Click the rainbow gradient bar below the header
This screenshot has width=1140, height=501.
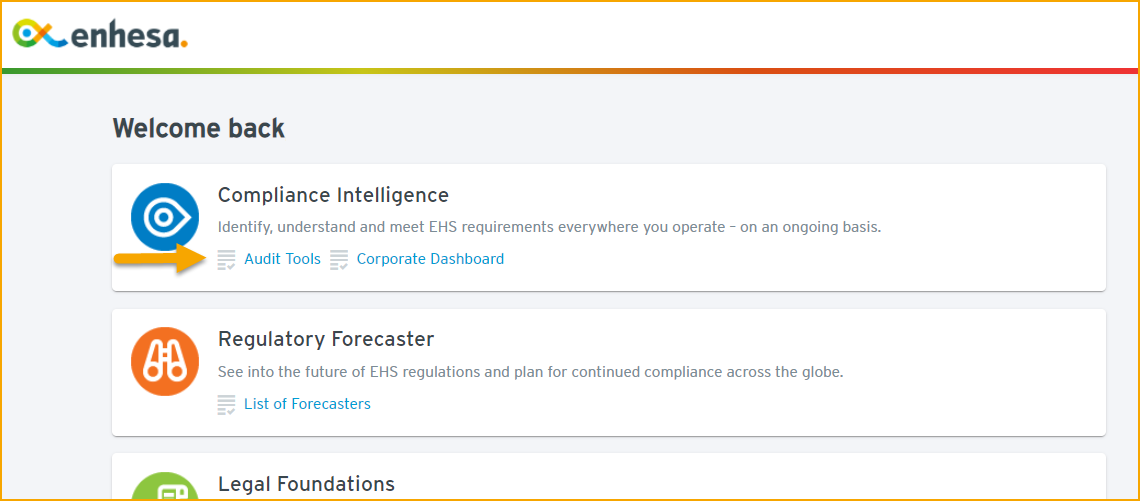coord(570,71)
